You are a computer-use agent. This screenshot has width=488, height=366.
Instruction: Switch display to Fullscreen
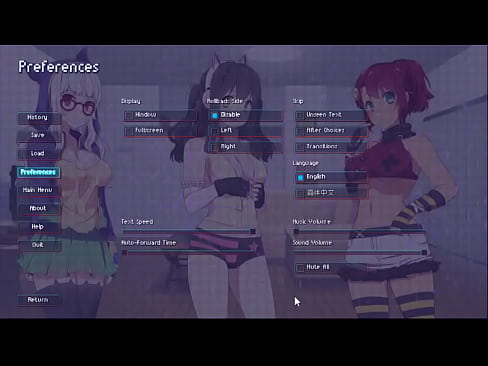160,131
